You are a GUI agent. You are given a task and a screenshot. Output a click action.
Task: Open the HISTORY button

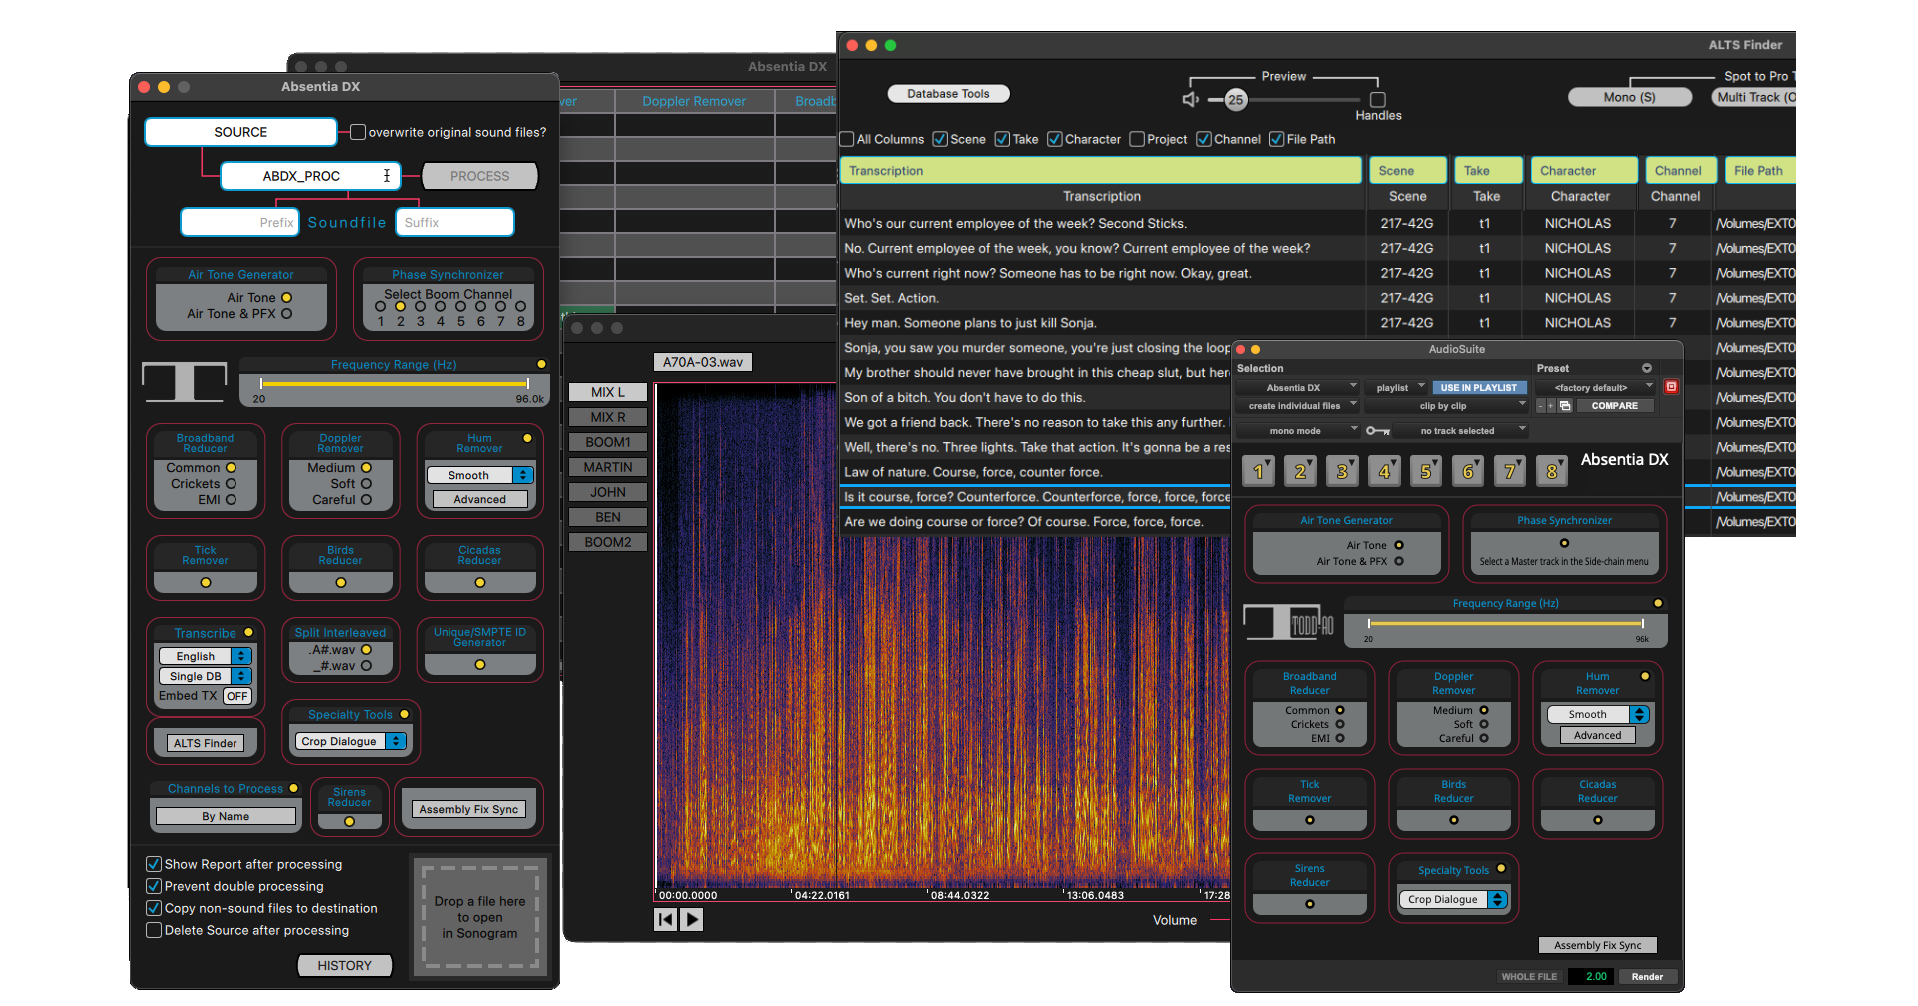pos(345,965)
